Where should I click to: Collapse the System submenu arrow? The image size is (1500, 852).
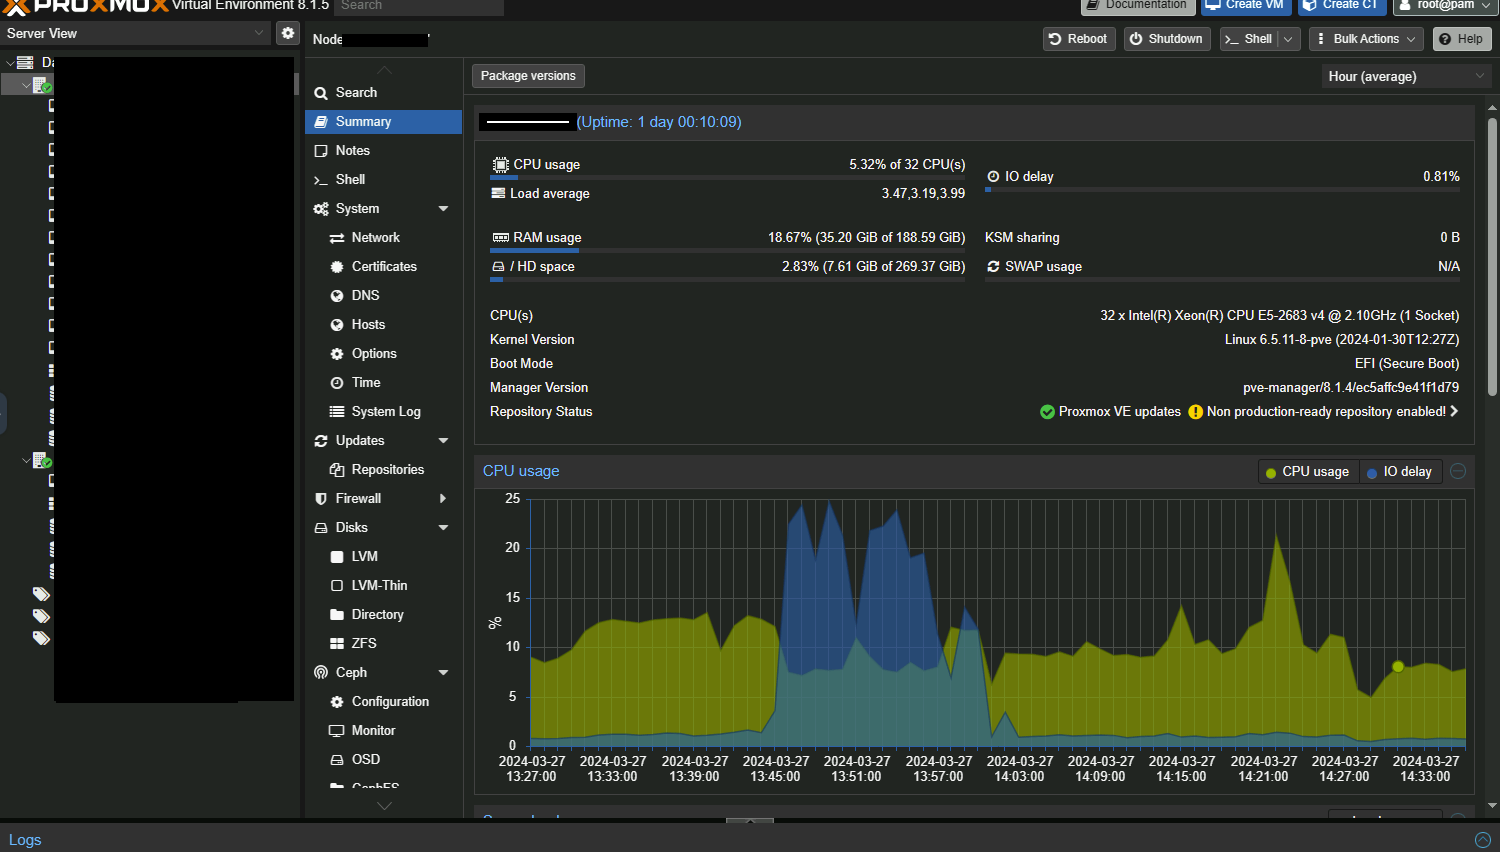443,209
